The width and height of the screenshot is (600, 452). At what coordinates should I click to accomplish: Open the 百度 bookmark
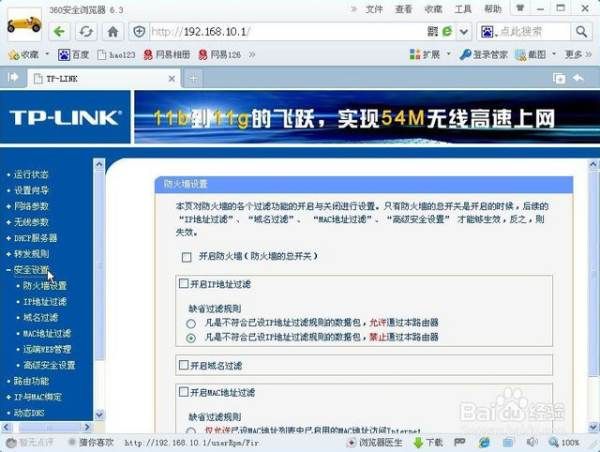coord(73,55)
